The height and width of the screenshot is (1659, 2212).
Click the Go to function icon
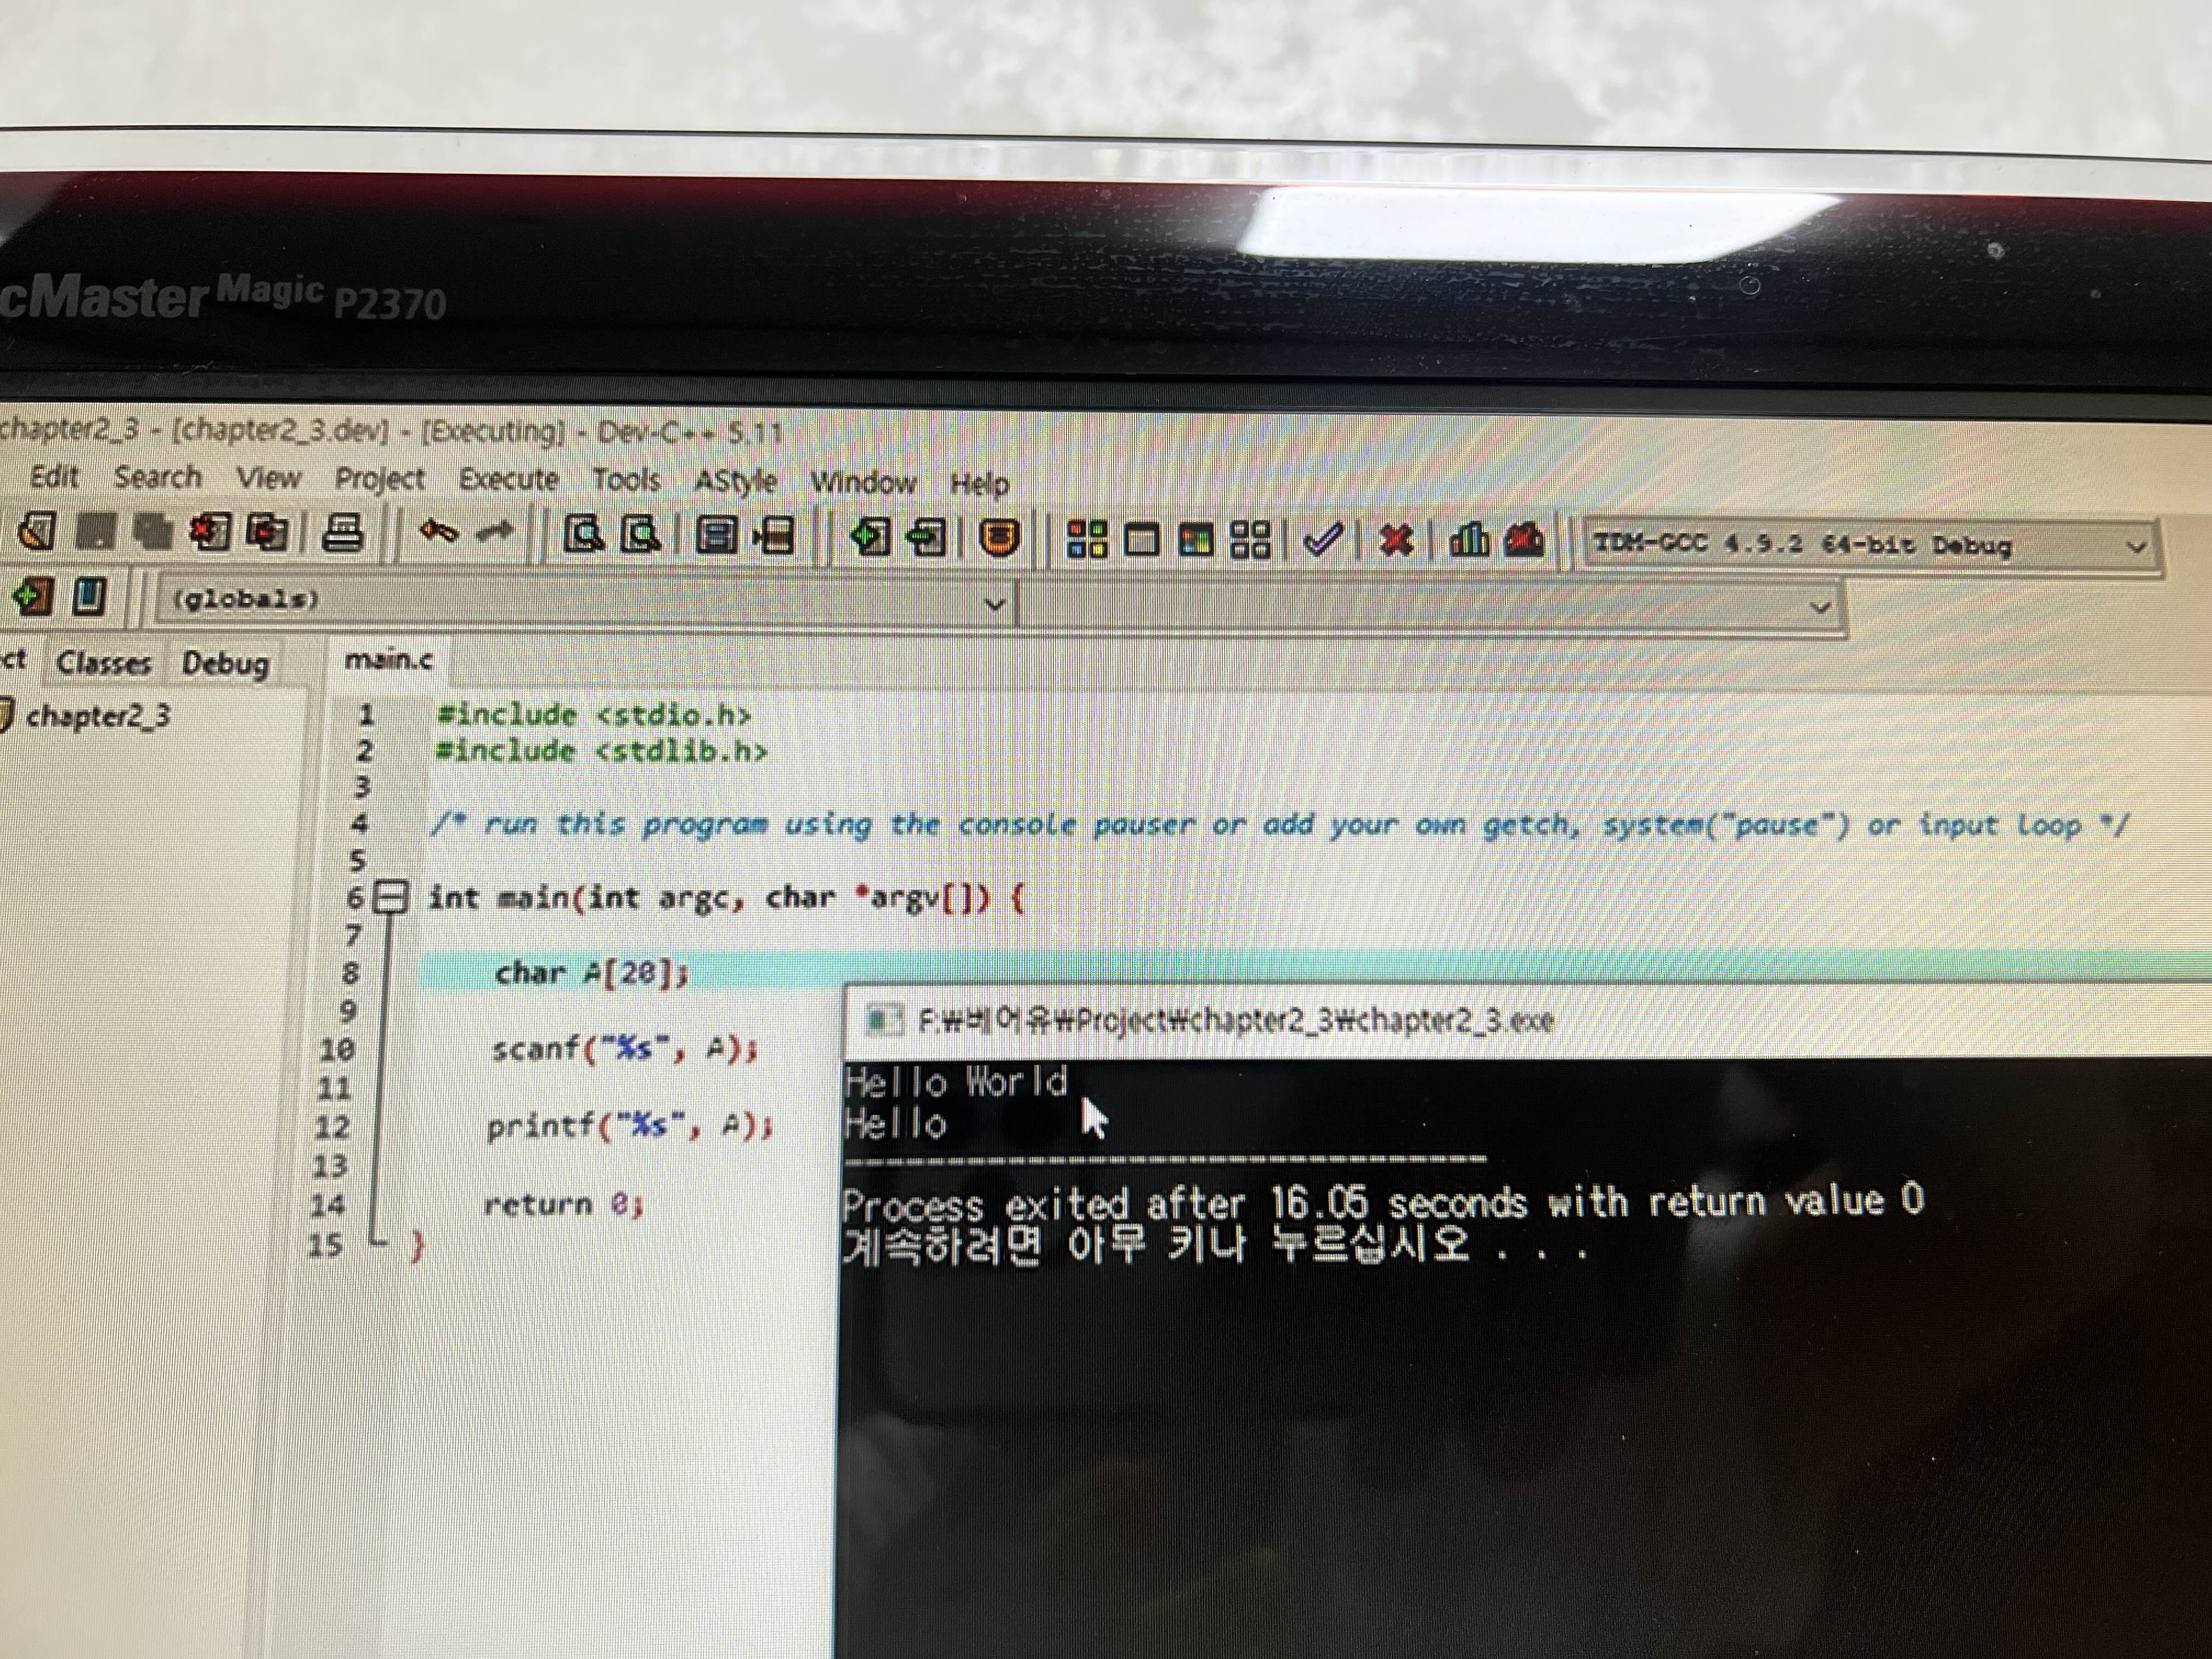point(716,536)
